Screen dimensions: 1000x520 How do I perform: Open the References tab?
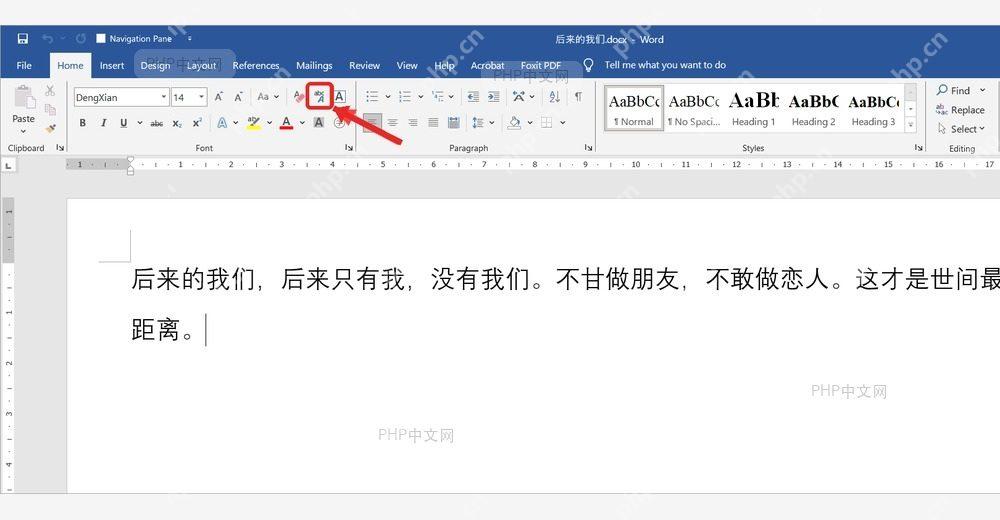click(256, 65)
